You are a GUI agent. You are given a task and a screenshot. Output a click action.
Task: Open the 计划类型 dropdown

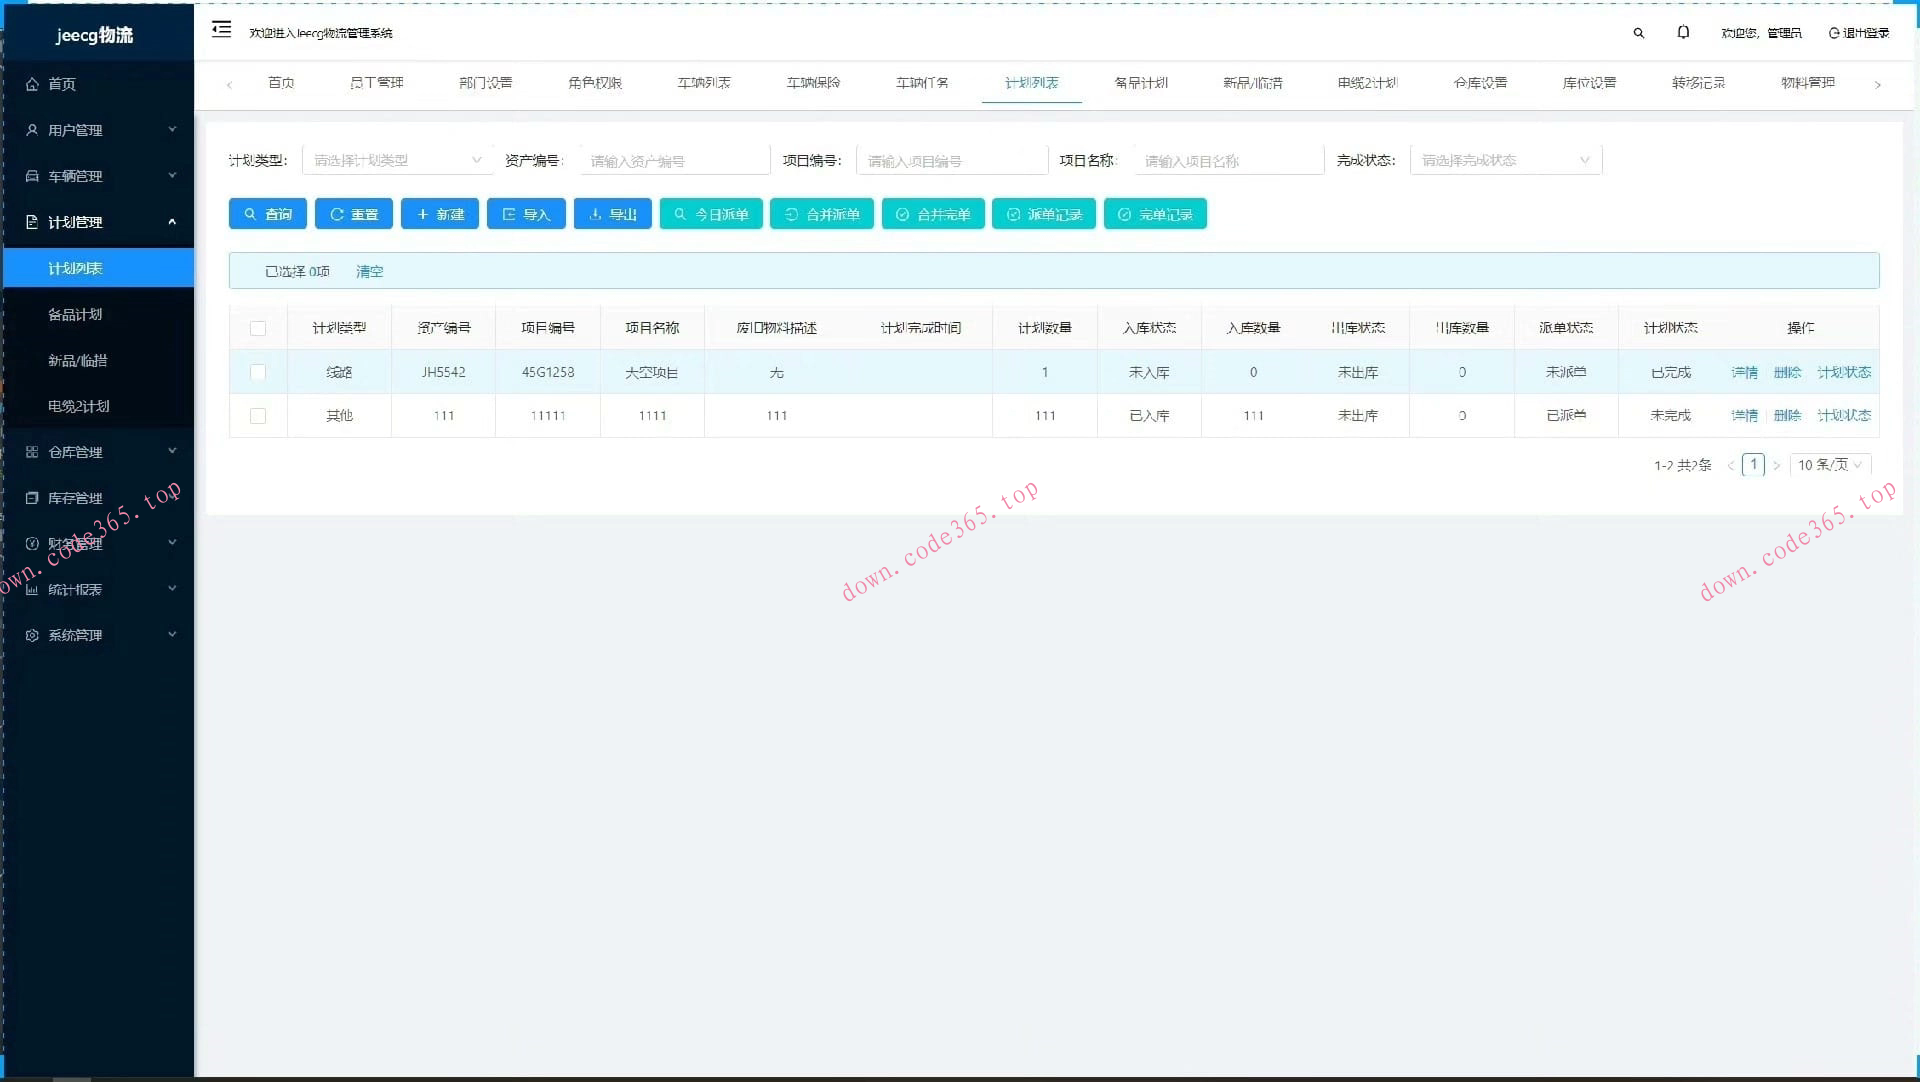397,160
